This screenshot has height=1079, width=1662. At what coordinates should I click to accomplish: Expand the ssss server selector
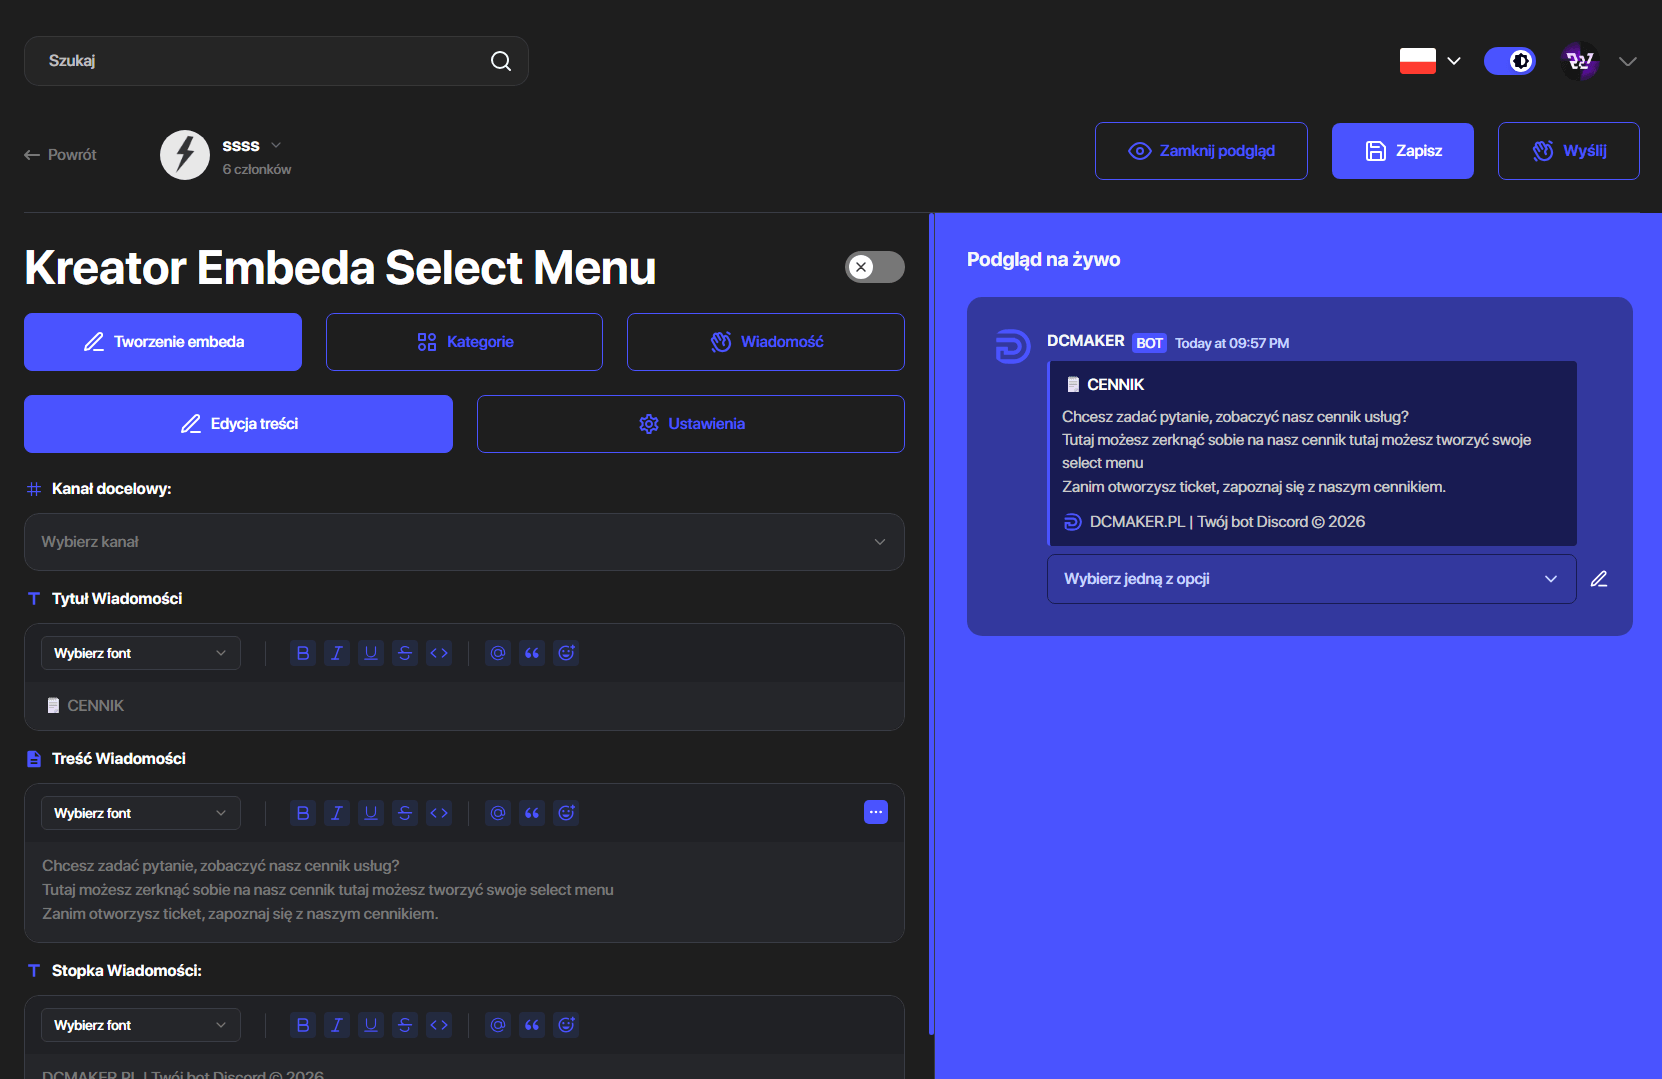276,145
